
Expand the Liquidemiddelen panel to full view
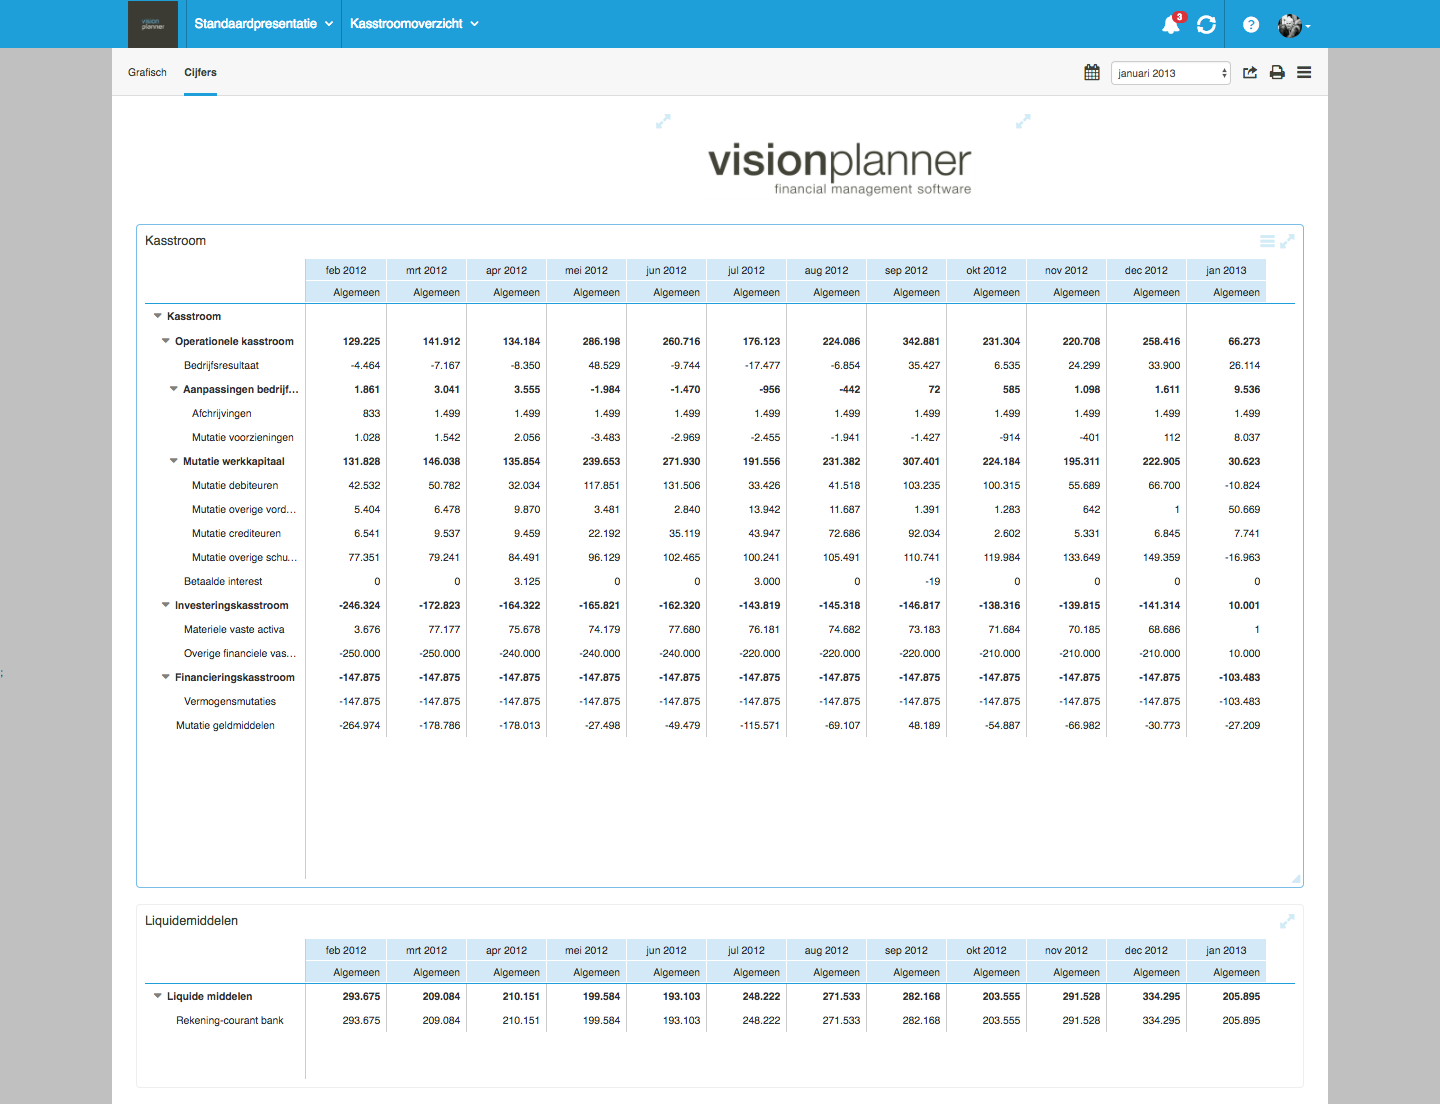tap(1287, 921)
